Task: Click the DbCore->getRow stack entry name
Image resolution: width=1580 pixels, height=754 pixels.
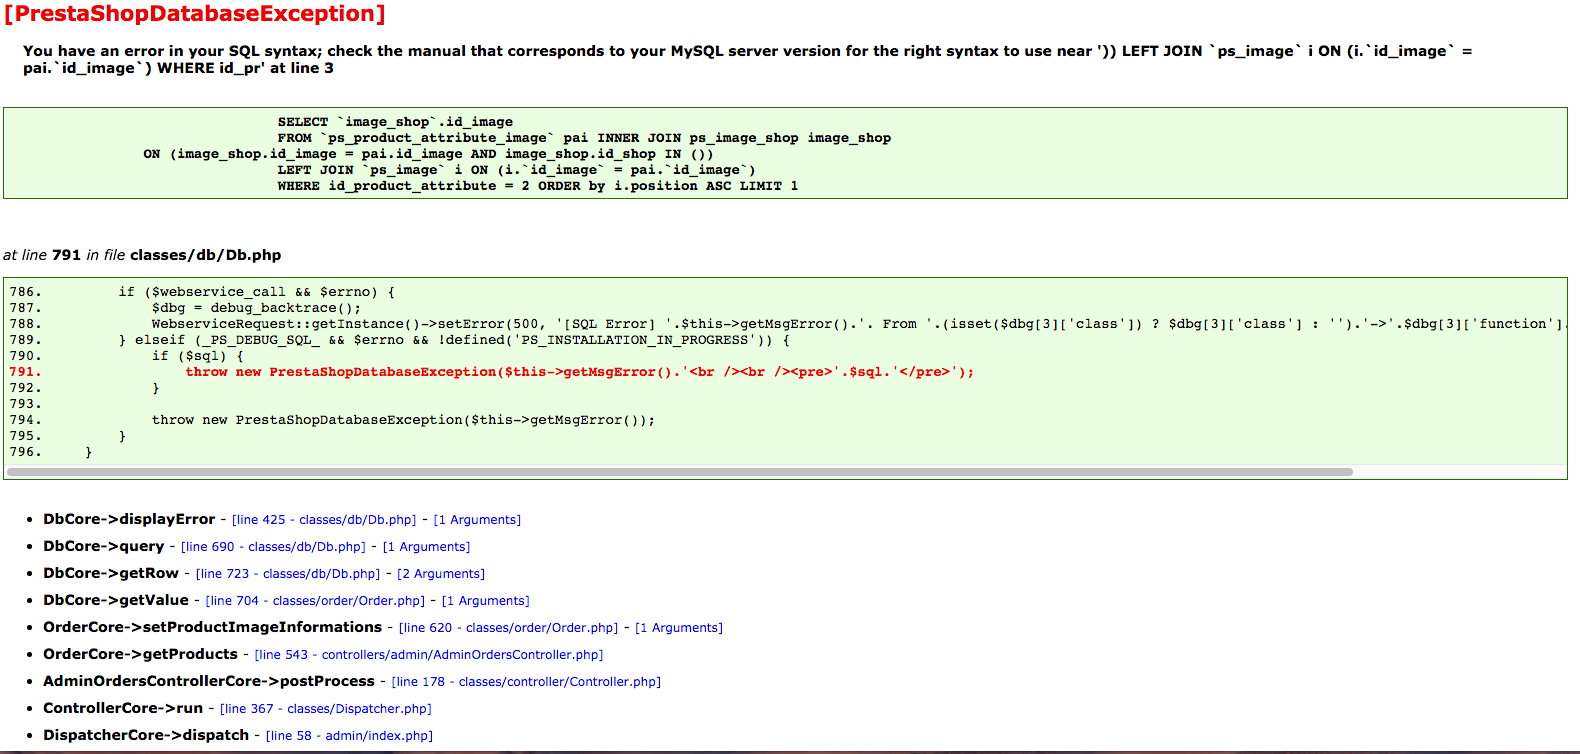Action: 111,573
